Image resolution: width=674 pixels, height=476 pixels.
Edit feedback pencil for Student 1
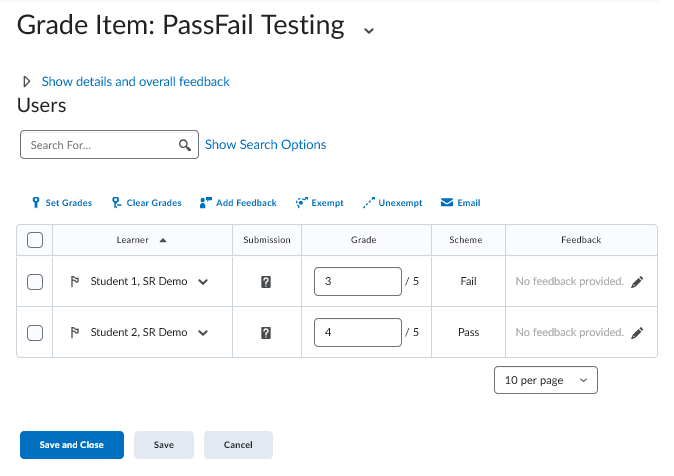click(638, 282)
